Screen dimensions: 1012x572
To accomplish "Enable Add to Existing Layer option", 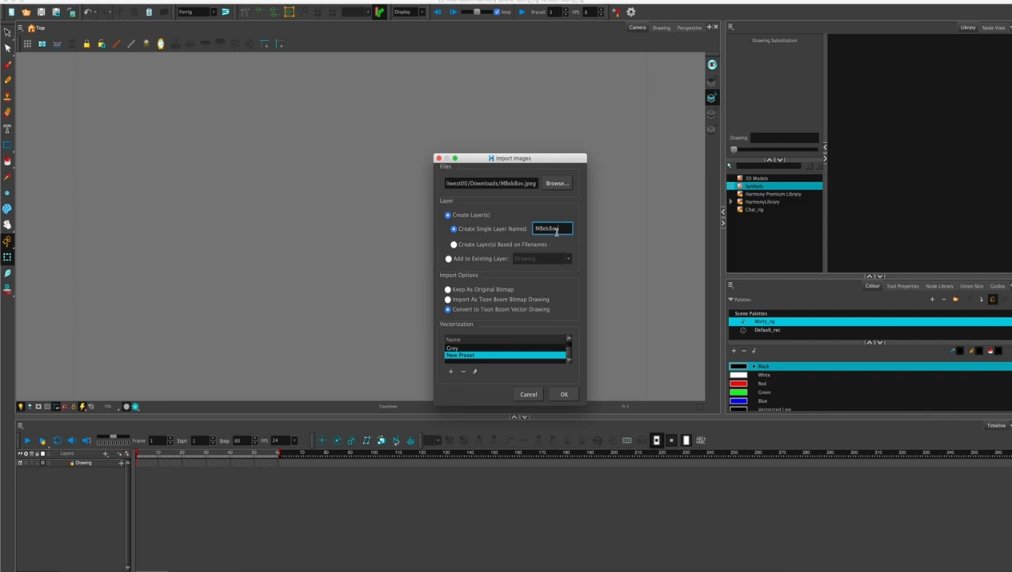I will [448, 258].
